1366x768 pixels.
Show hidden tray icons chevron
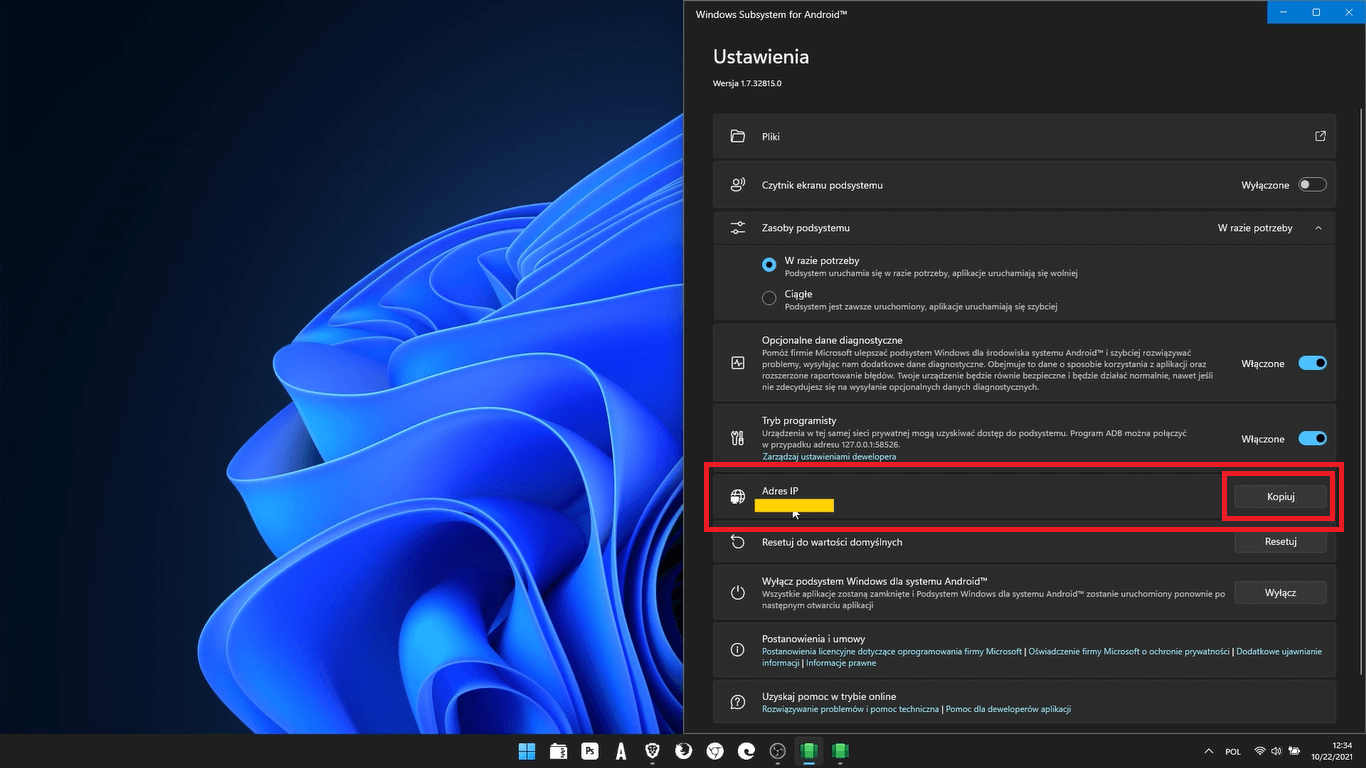point(1211,751)
